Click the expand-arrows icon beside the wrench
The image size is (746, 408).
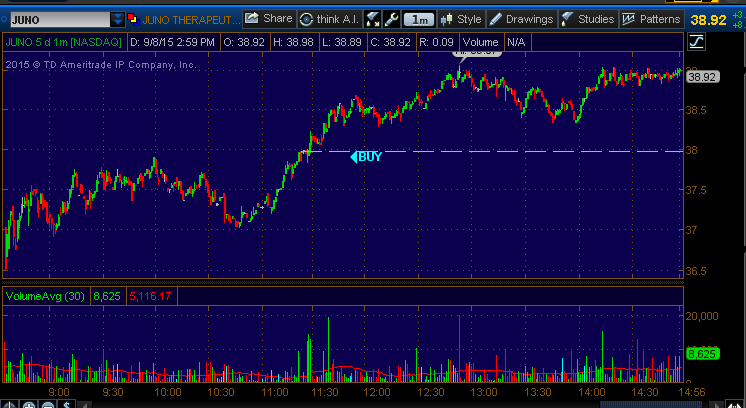pos(373,18)
